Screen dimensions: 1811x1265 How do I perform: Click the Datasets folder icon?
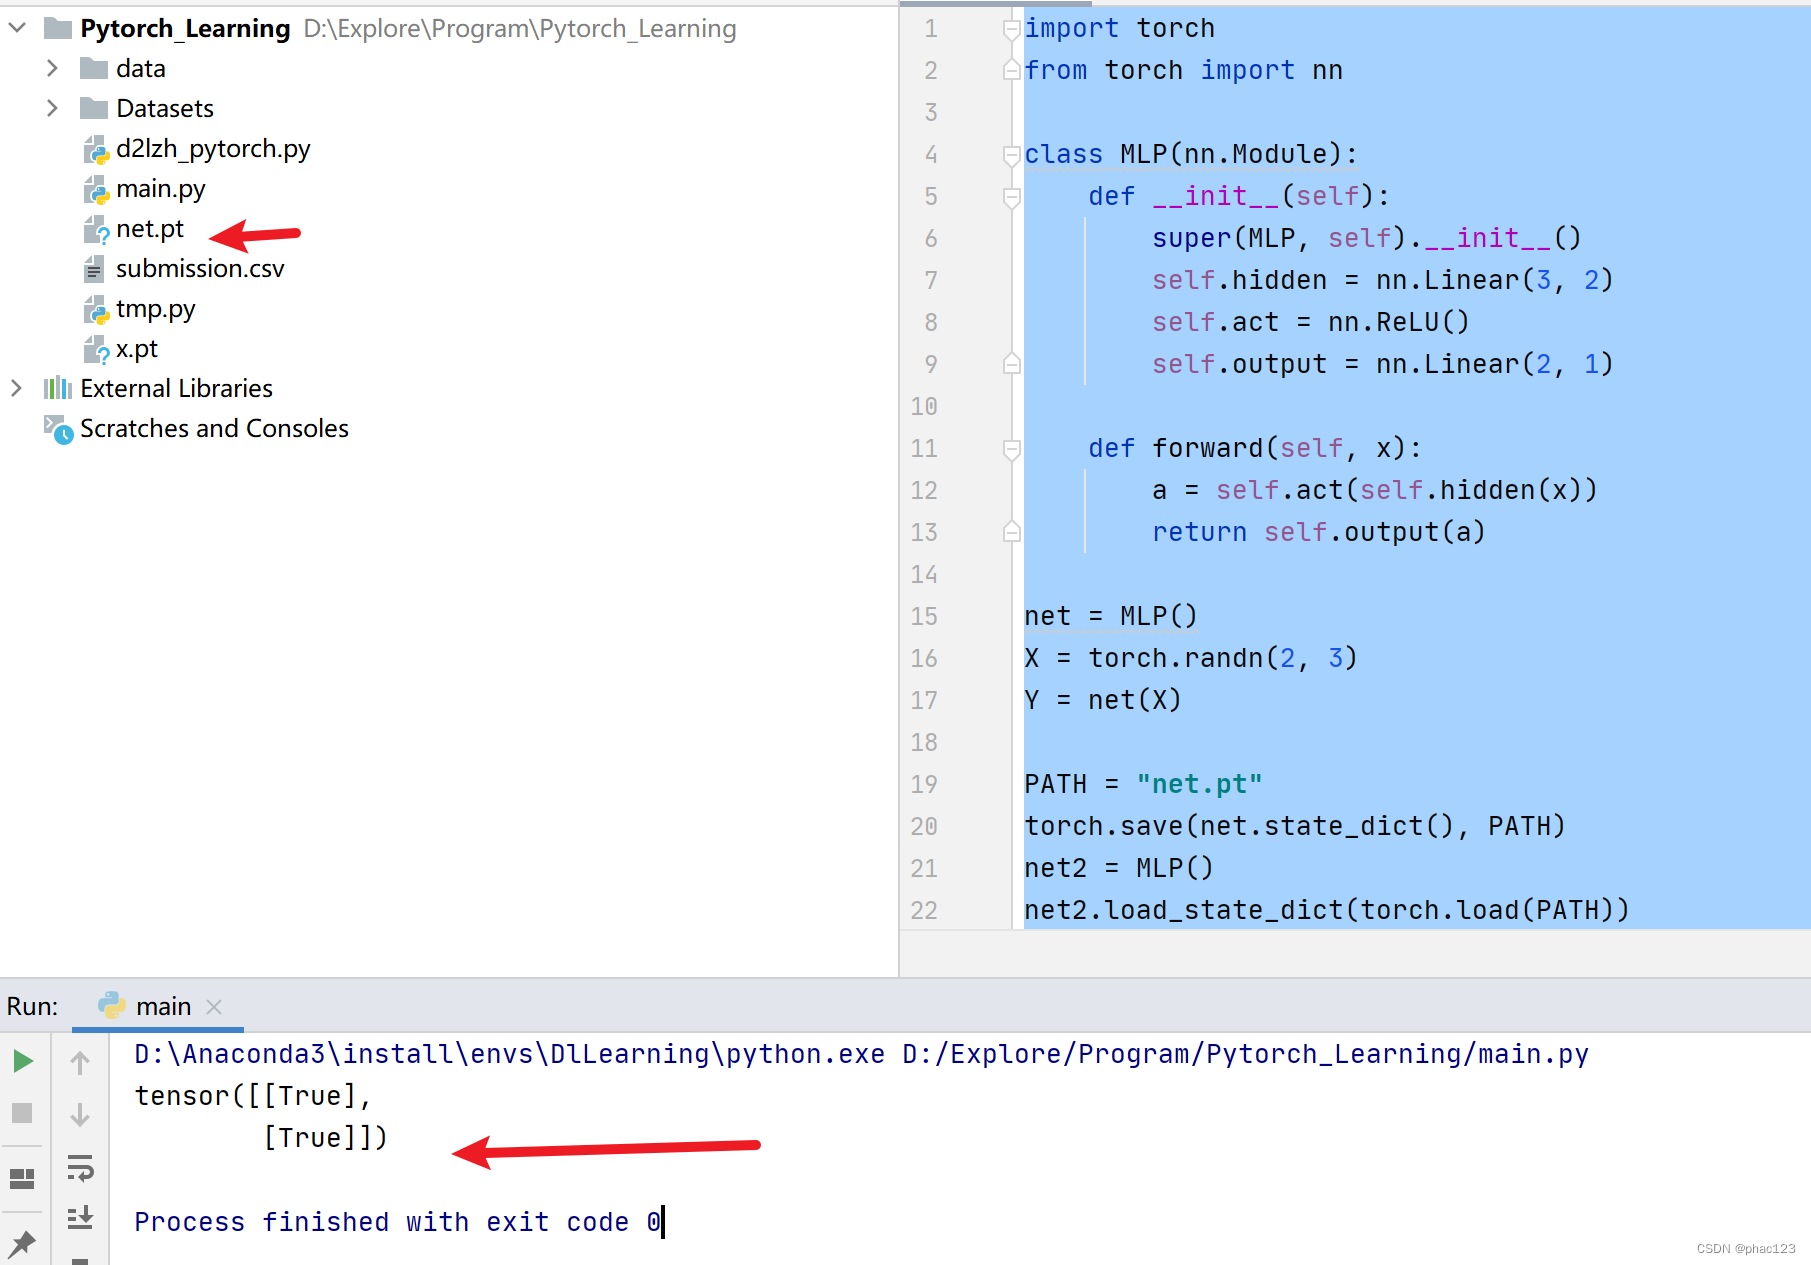[x=94, y=108]
